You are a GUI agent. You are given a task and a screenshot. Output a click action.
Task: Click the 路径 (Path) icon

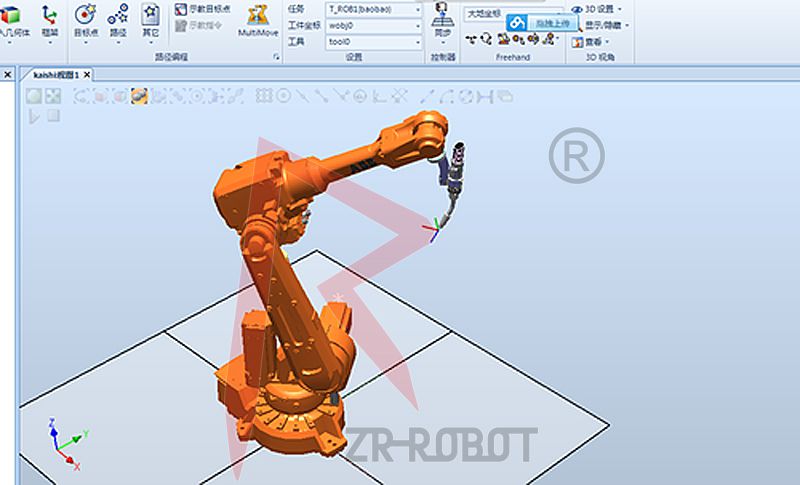pos(118,20)
